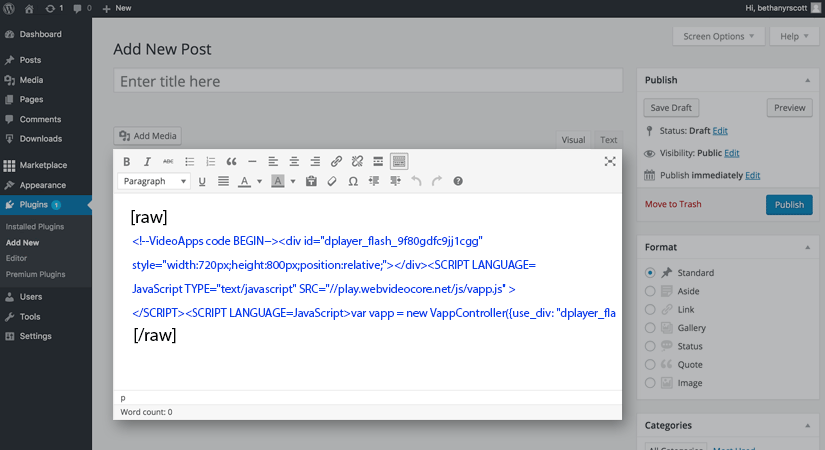Toggle bold formatting in editor toolbar

[126, 162]
